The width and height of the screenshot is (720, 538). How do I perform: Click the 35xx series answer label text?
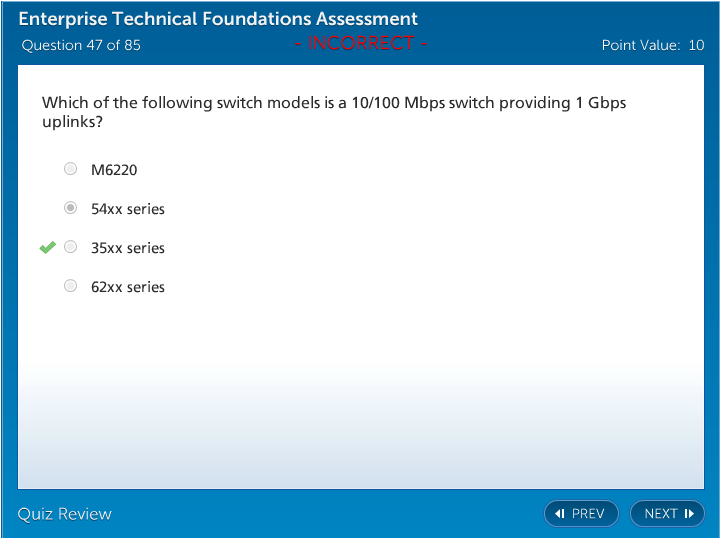point(128,248)
